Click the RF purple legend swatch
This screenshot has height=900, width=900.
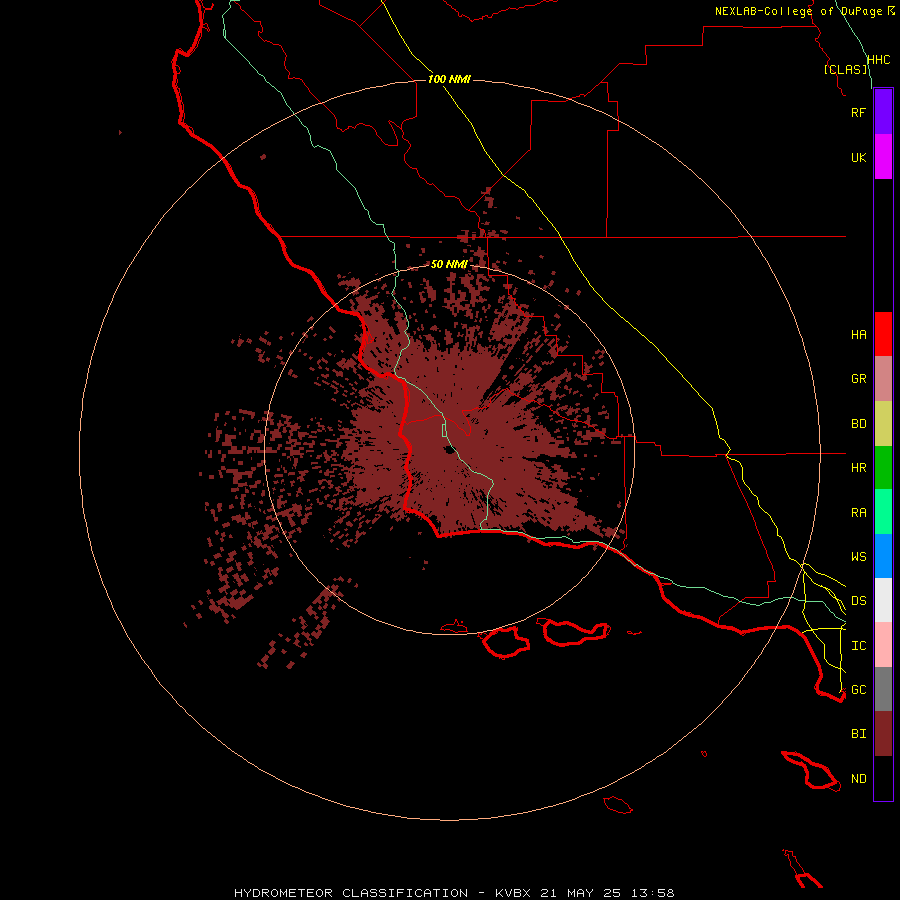pyautogui.click(x=883, y=112)
